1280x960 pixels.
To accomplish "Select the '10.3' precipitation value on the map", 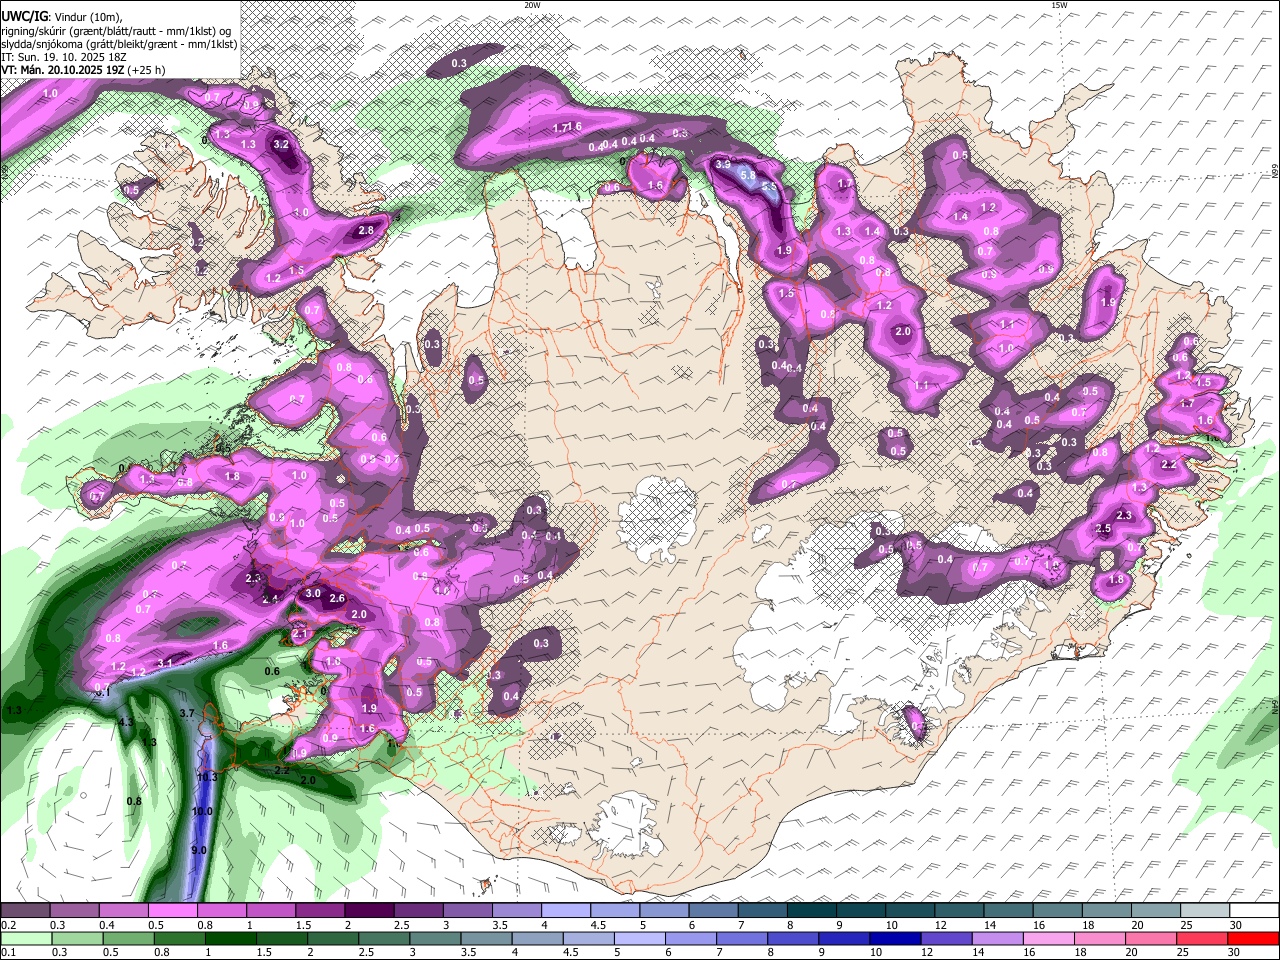I will click(207, 777).
